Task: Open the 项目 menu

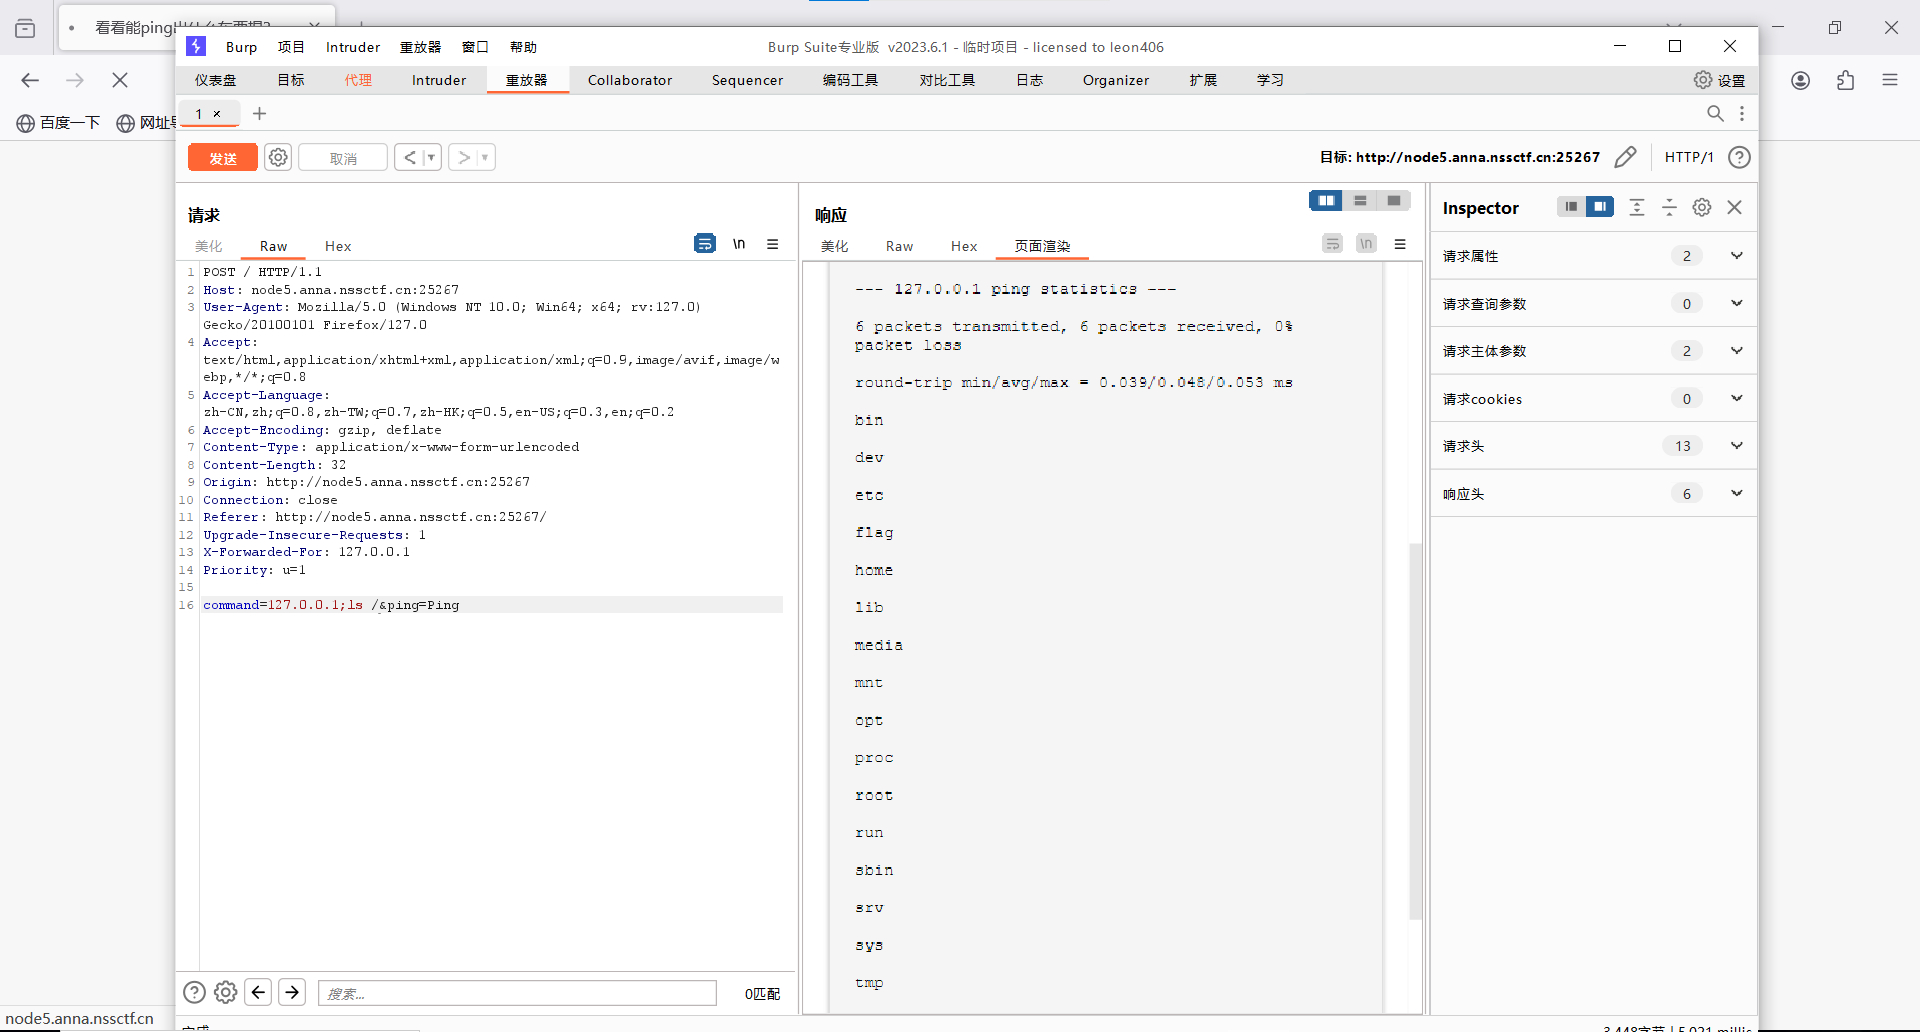Action: [291, 47]
